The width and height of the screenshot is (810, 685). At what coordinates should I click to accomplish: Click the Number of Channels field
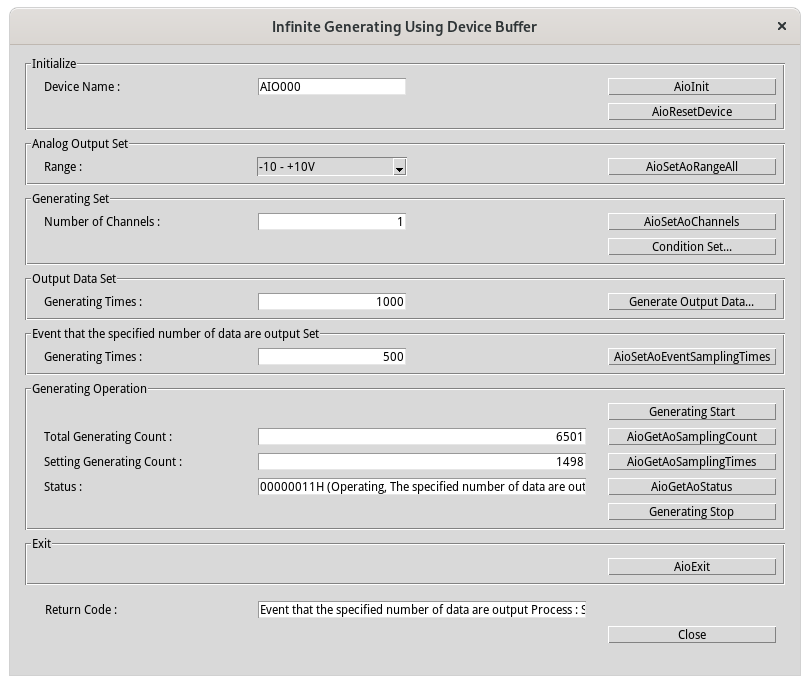332,222
